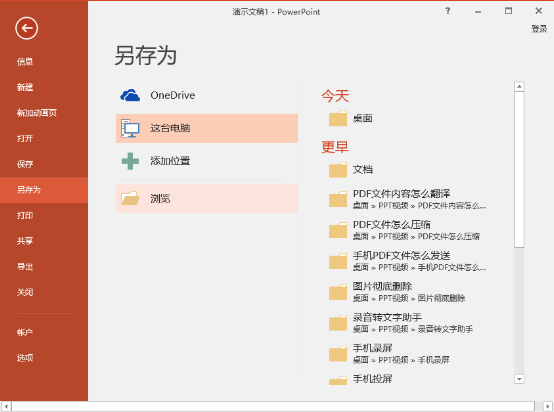The width and height of the screenshot is (554, 412).
Task: Click folder icon beside 手机PDF文件怎么发送
Action: click(x=338, y=261)
